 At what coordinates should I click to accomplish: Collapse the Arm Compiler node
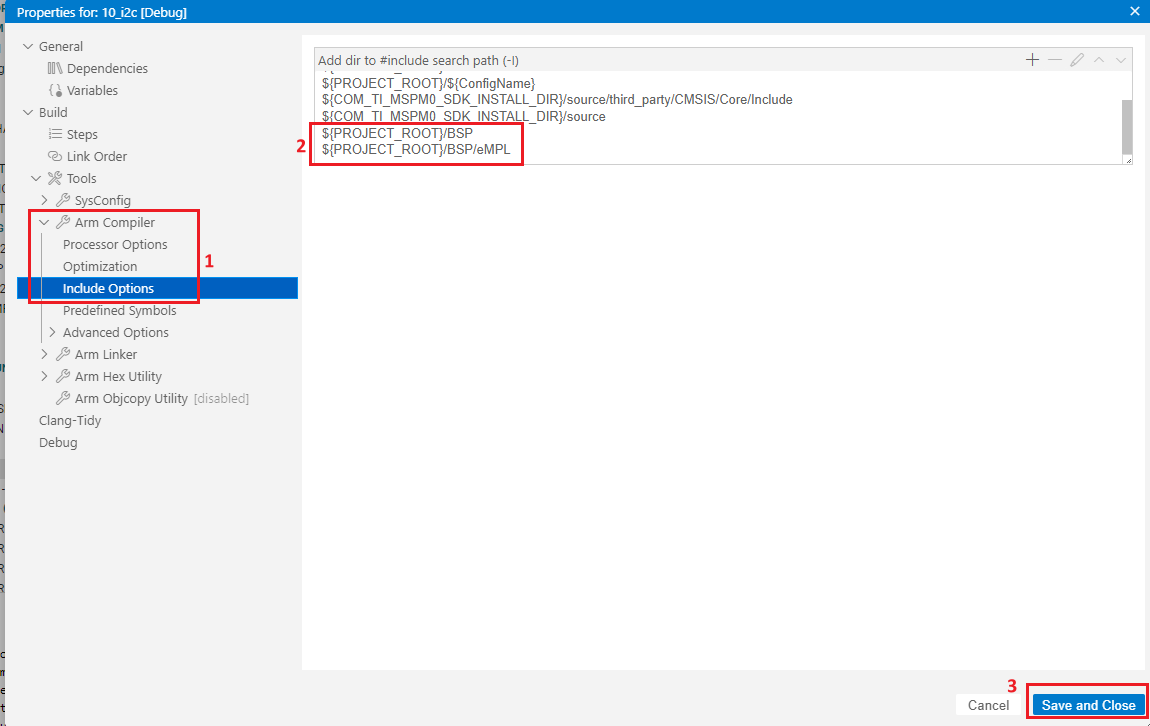pos(44,222)
